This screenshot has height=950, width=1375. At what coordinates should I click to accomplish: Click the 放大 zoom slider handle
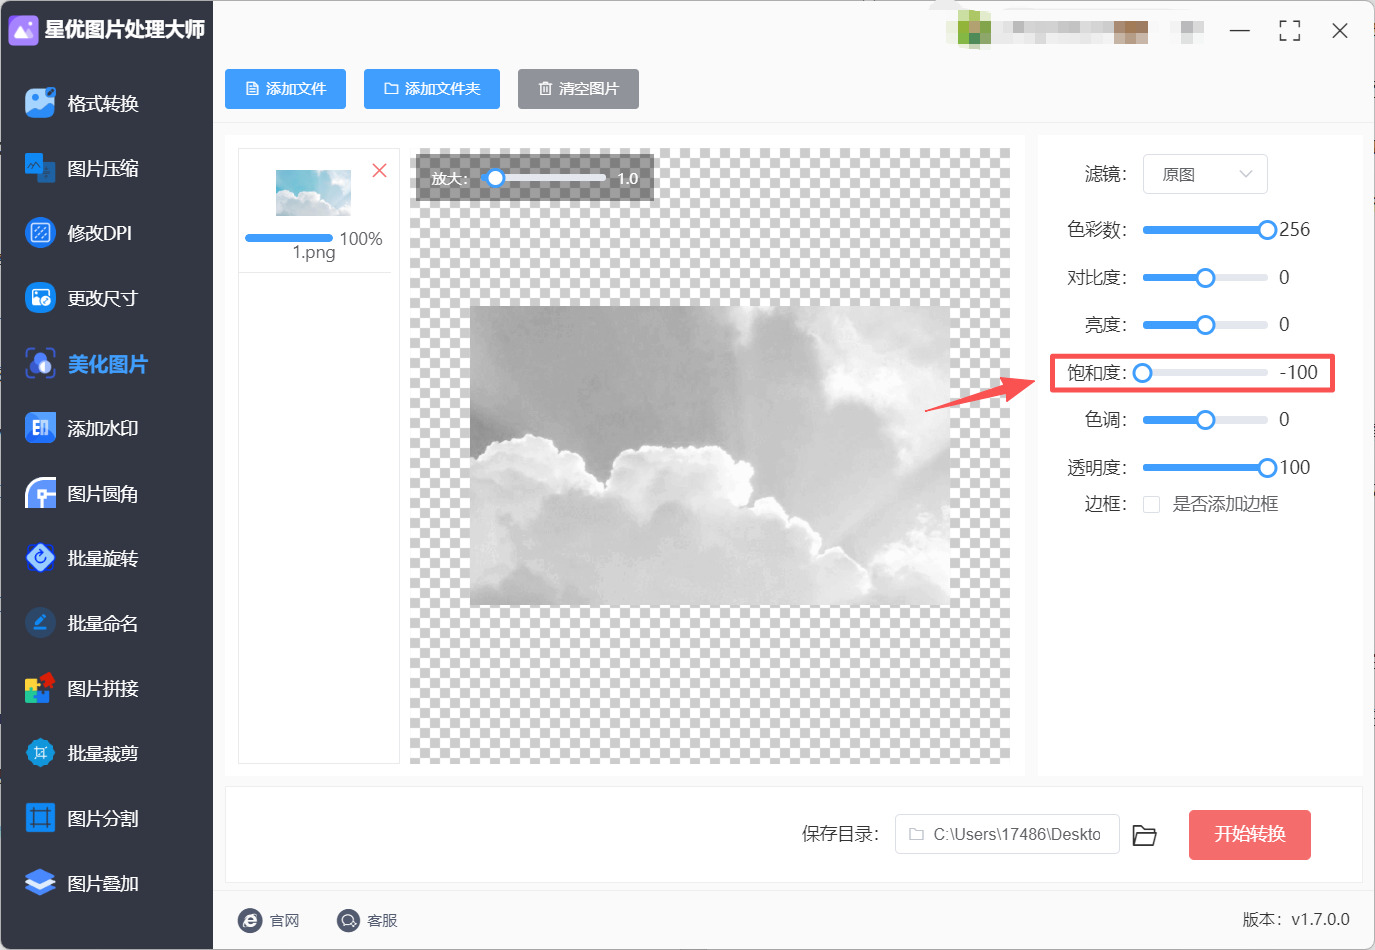point(495,178)
